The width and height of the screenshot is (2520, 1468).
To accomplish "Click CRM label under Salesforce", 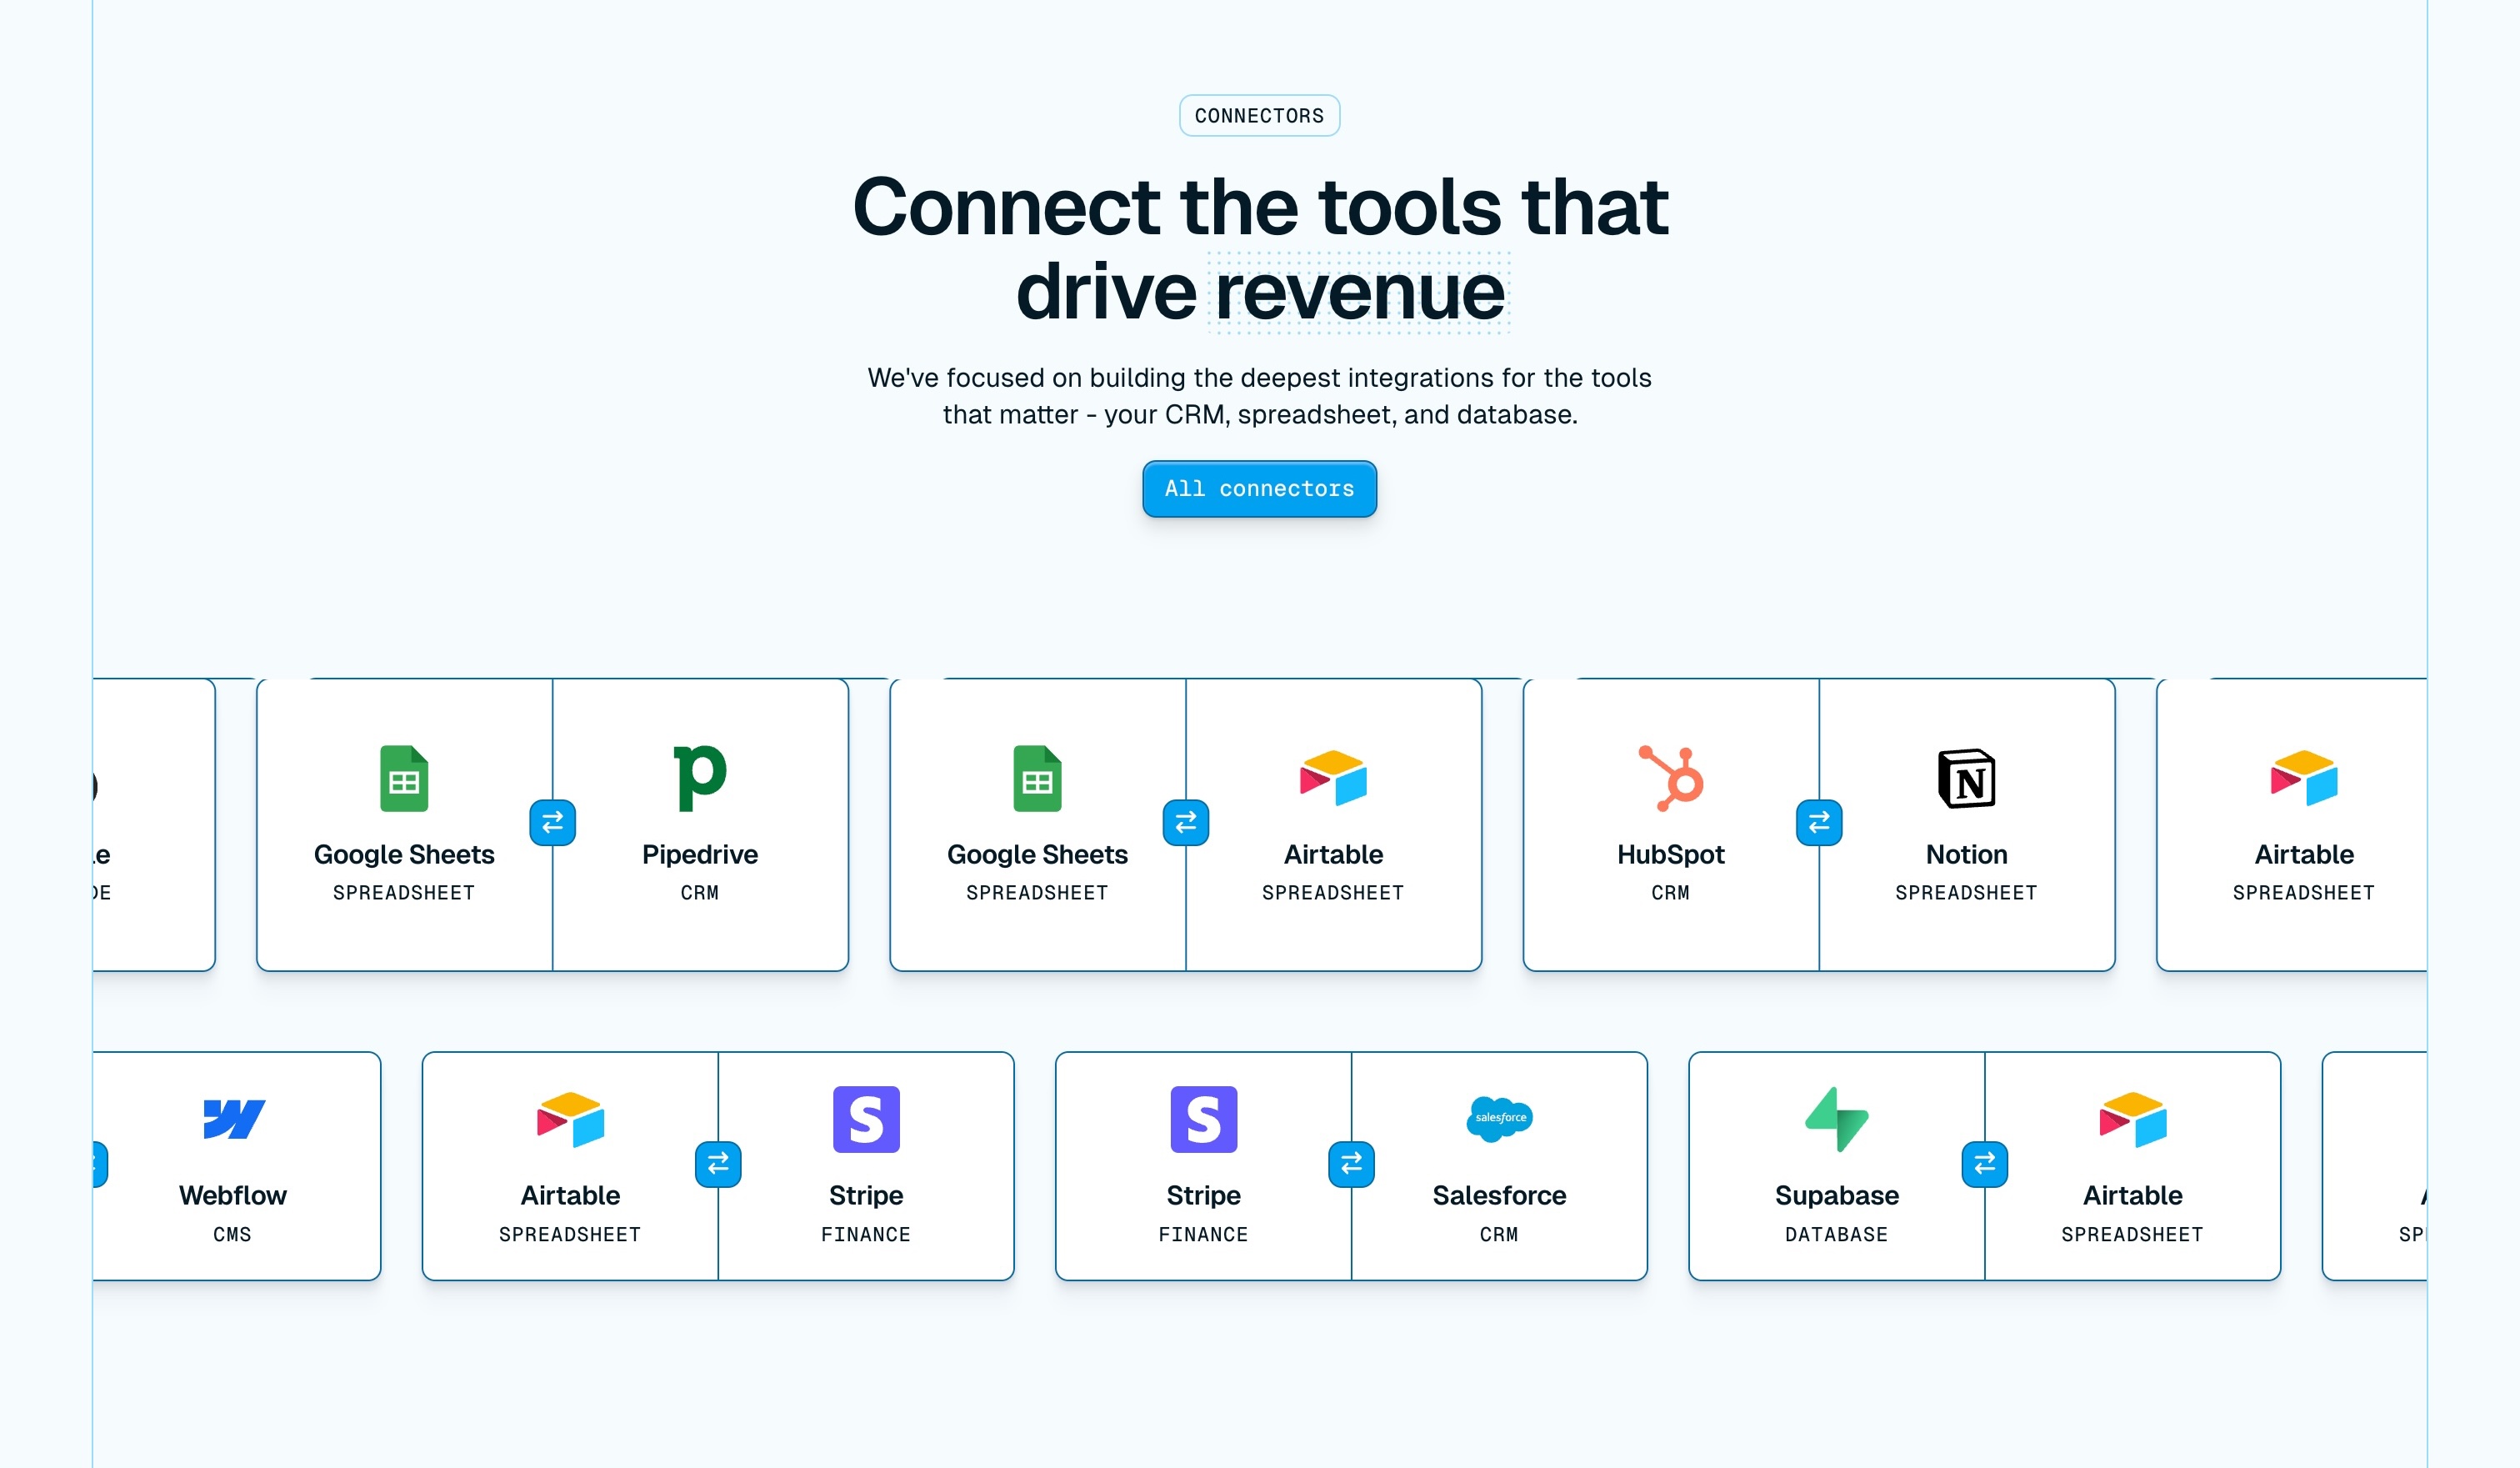I will pos(1499,1235).
